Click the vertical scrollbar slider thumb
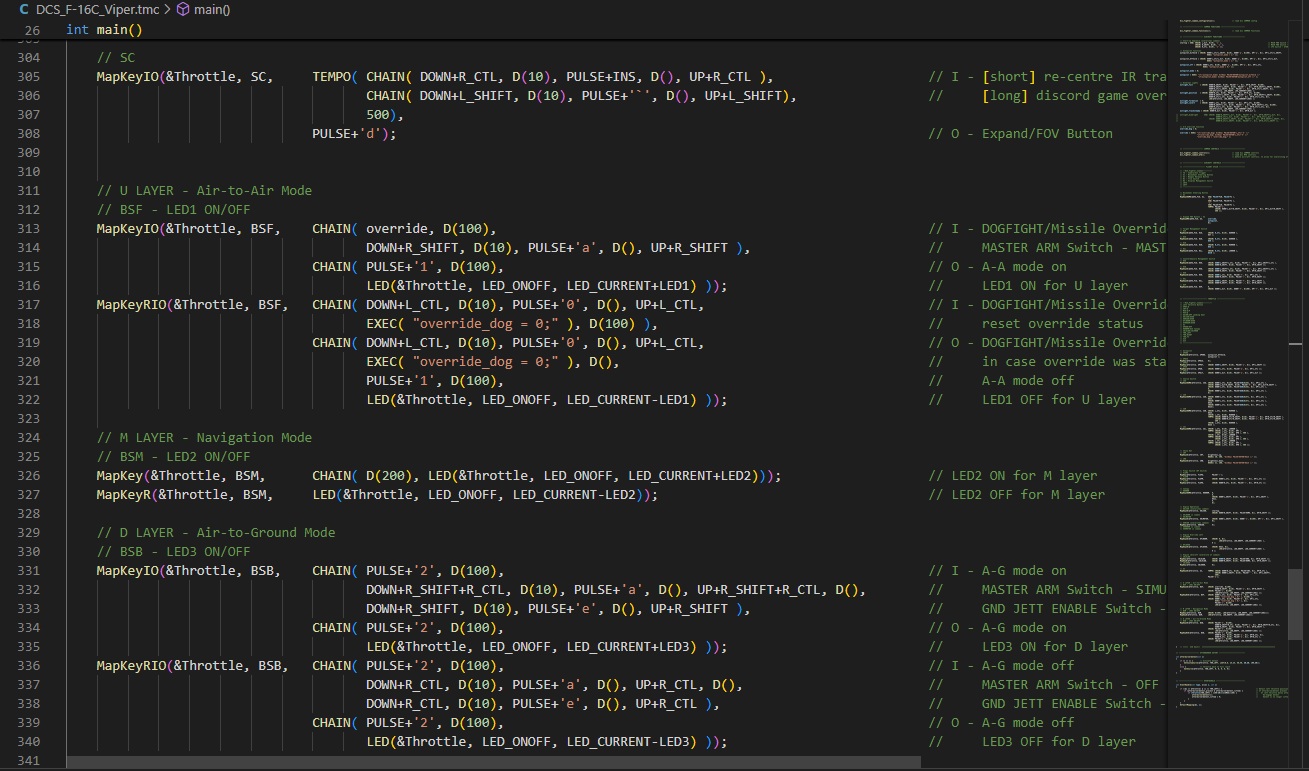Image resolution: width=1309 pixels, height=771 pixels. (1295, 604)
